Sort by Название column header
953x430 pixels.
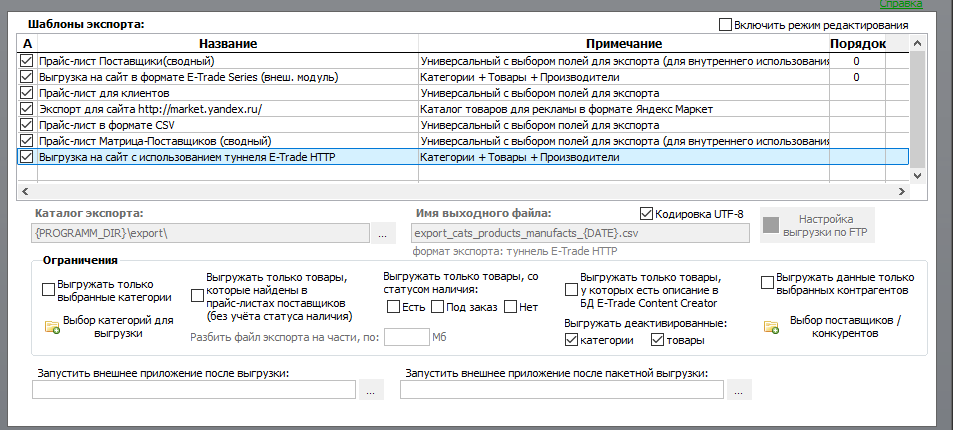[x=228, y=44]
